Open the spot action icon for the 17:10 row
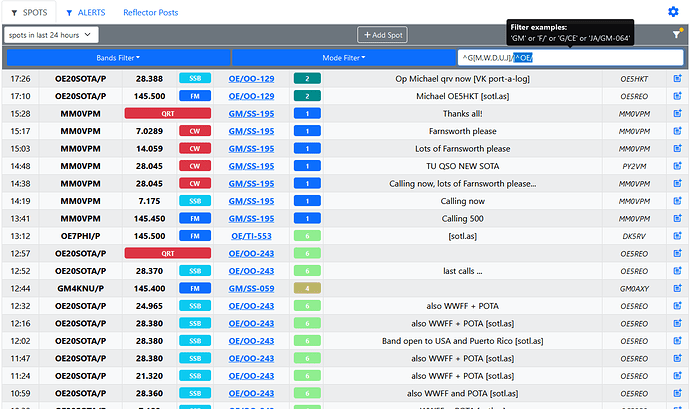This screenshot has height=409, width=690. click(677, 96)
